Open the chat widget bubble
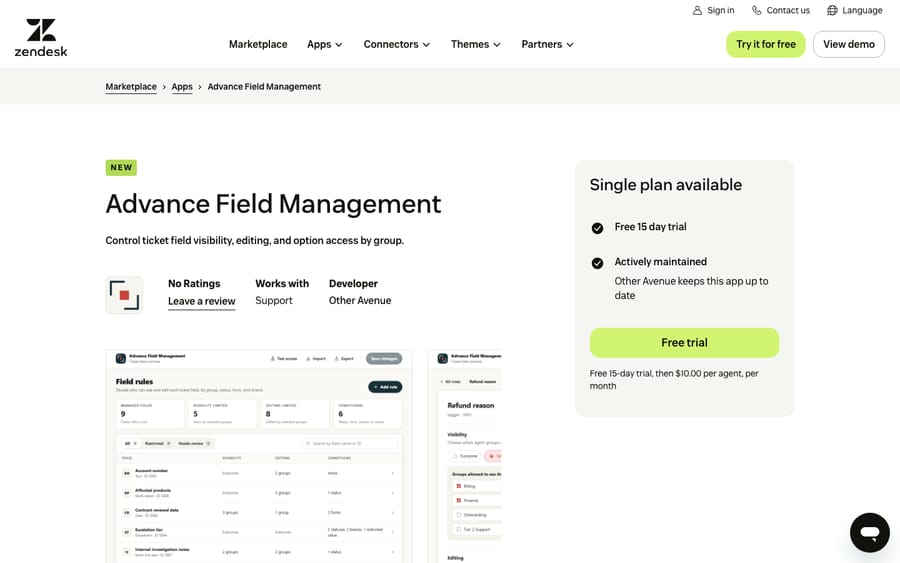The image size is (900, 563). pos(870,532)
